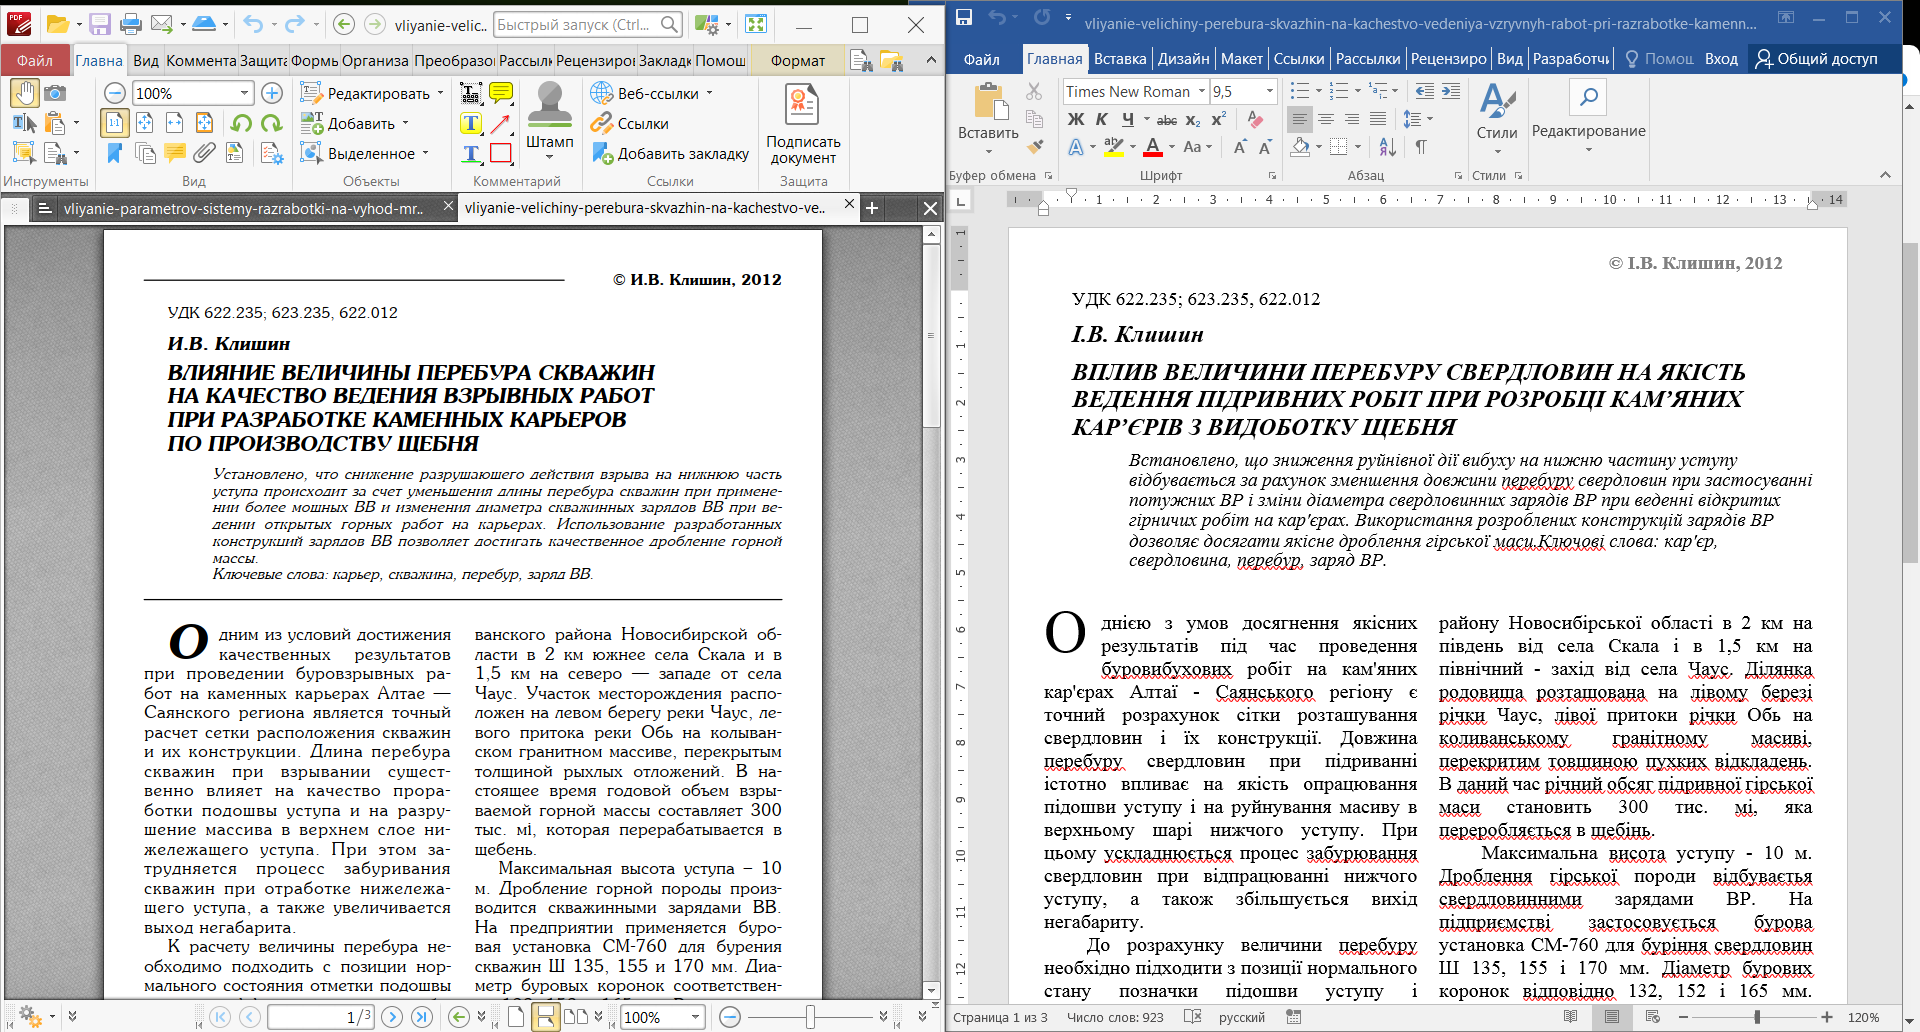Show paragraph marks with pilcrow icon
Screen dimensions: 1920x1032
[1421, 147]
